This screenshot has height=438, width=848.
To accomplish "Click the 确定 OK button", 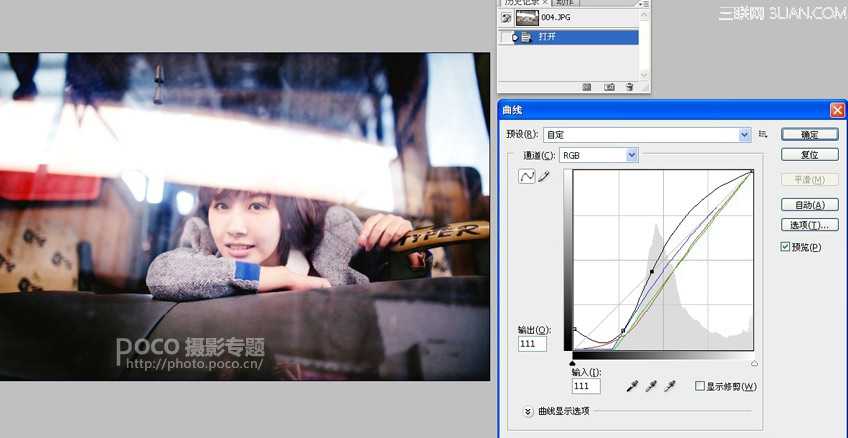I will 810,135.
